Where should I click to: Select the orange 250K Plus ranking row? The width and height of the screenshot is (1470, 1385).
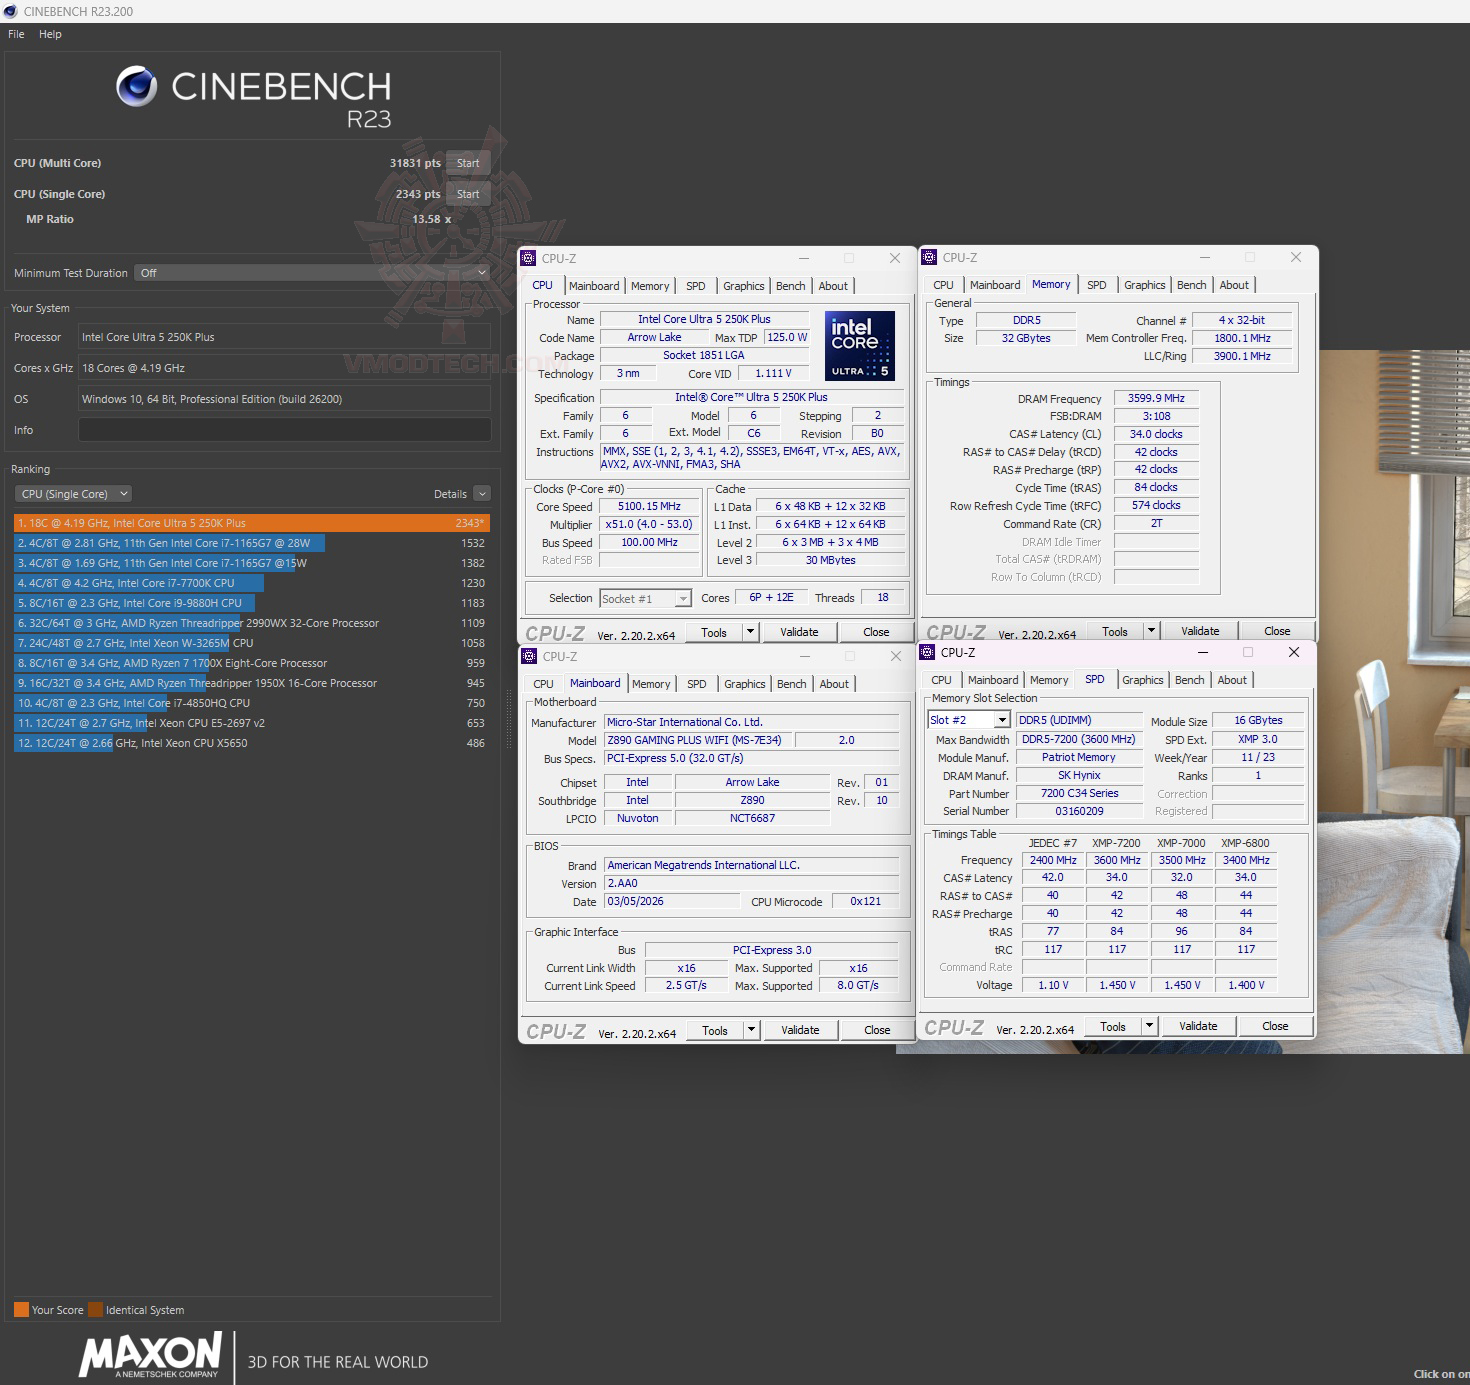pos(252,523)
